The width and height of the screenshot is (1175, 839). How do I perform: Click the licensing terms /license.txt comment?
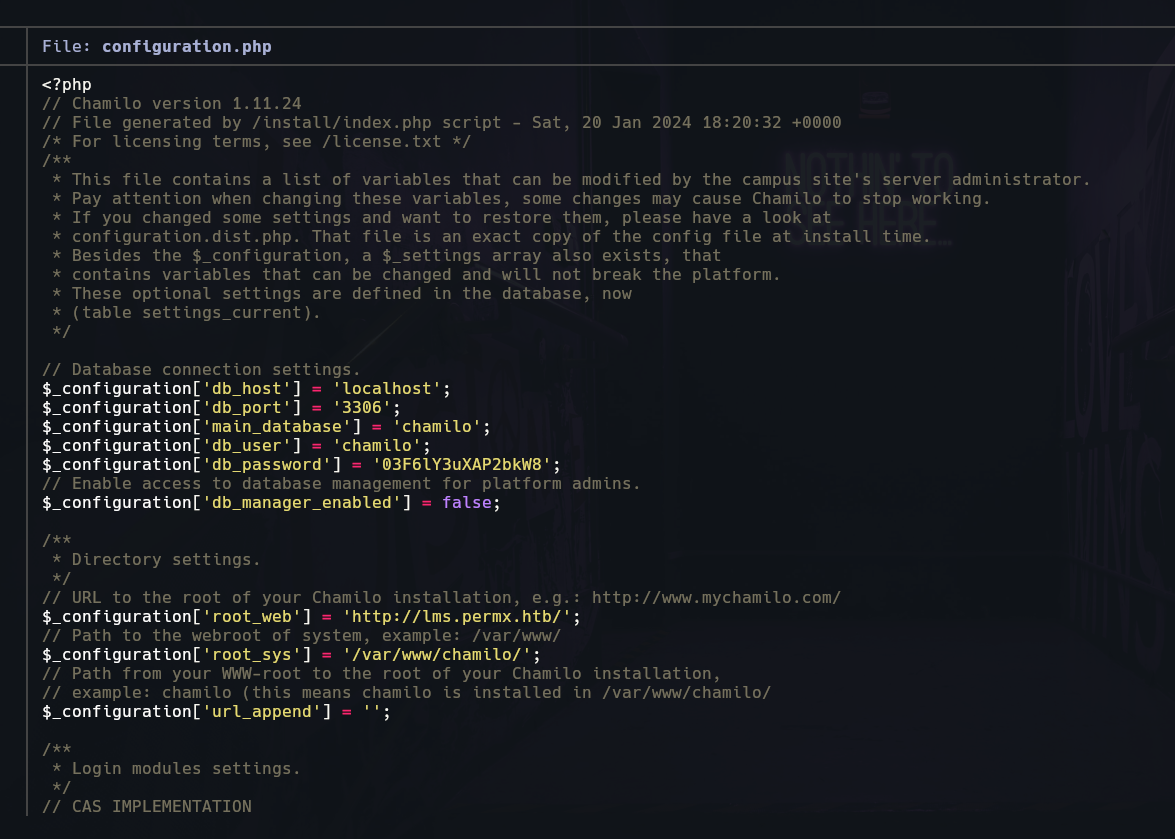(256, 142)
